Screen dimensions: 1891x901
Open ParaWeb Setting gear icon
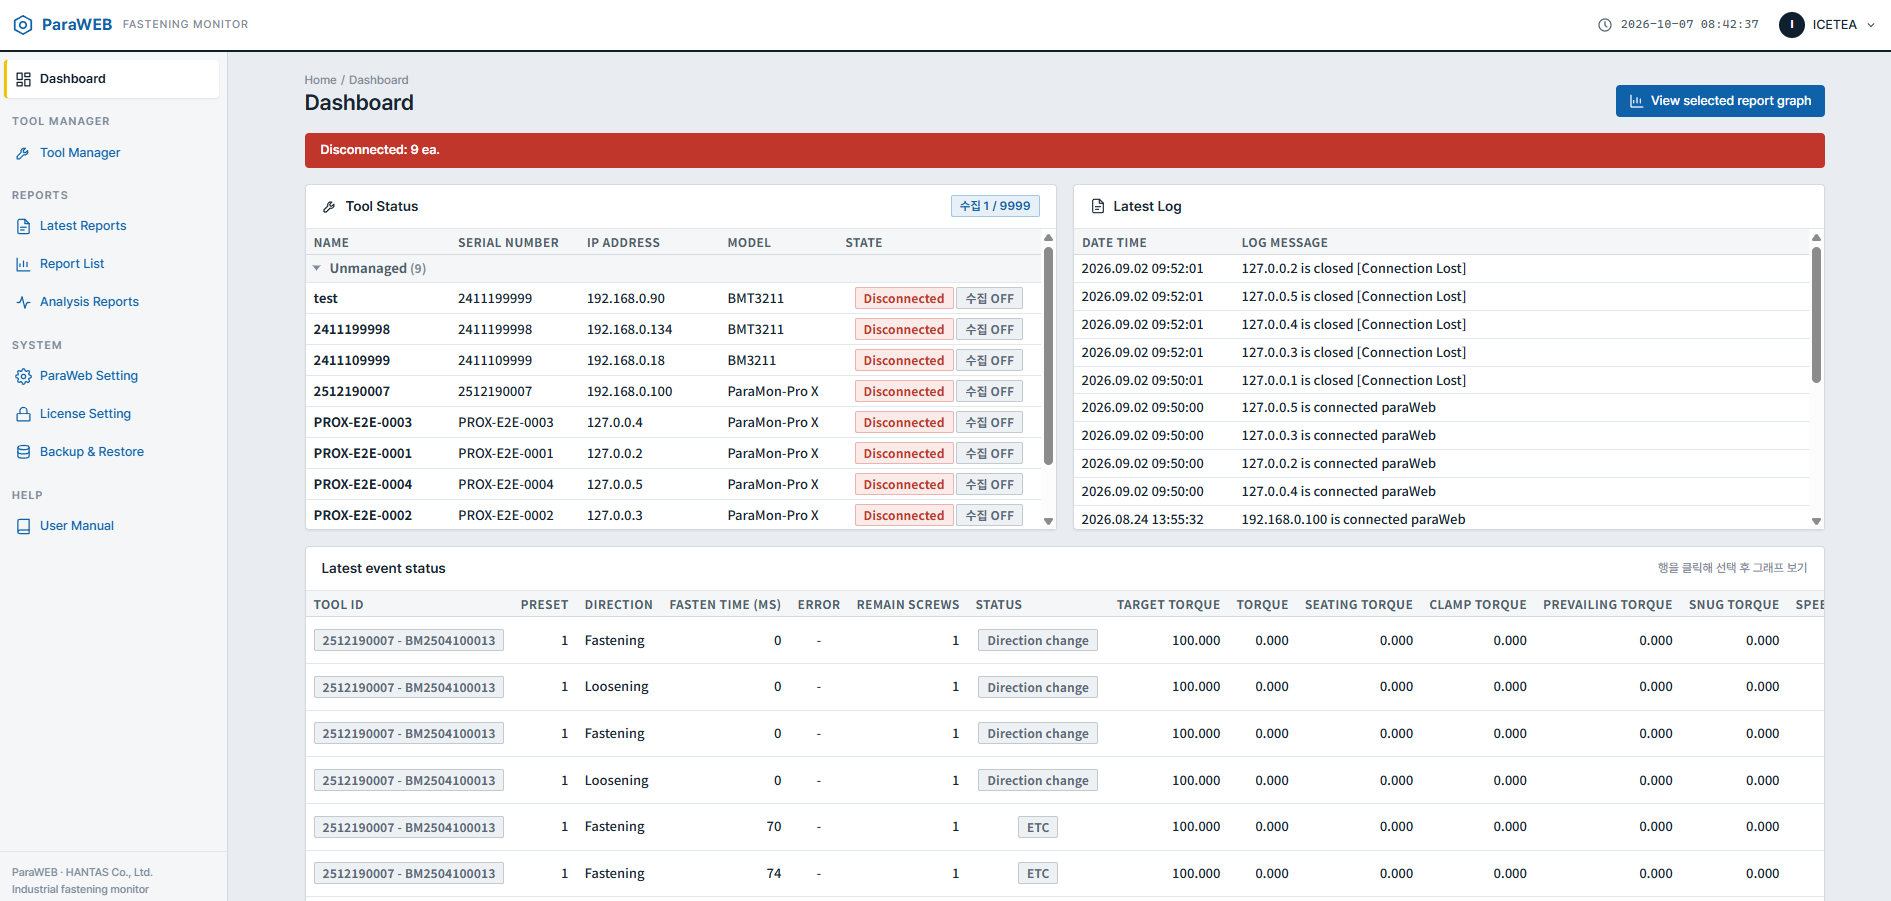tap(23, 376)
